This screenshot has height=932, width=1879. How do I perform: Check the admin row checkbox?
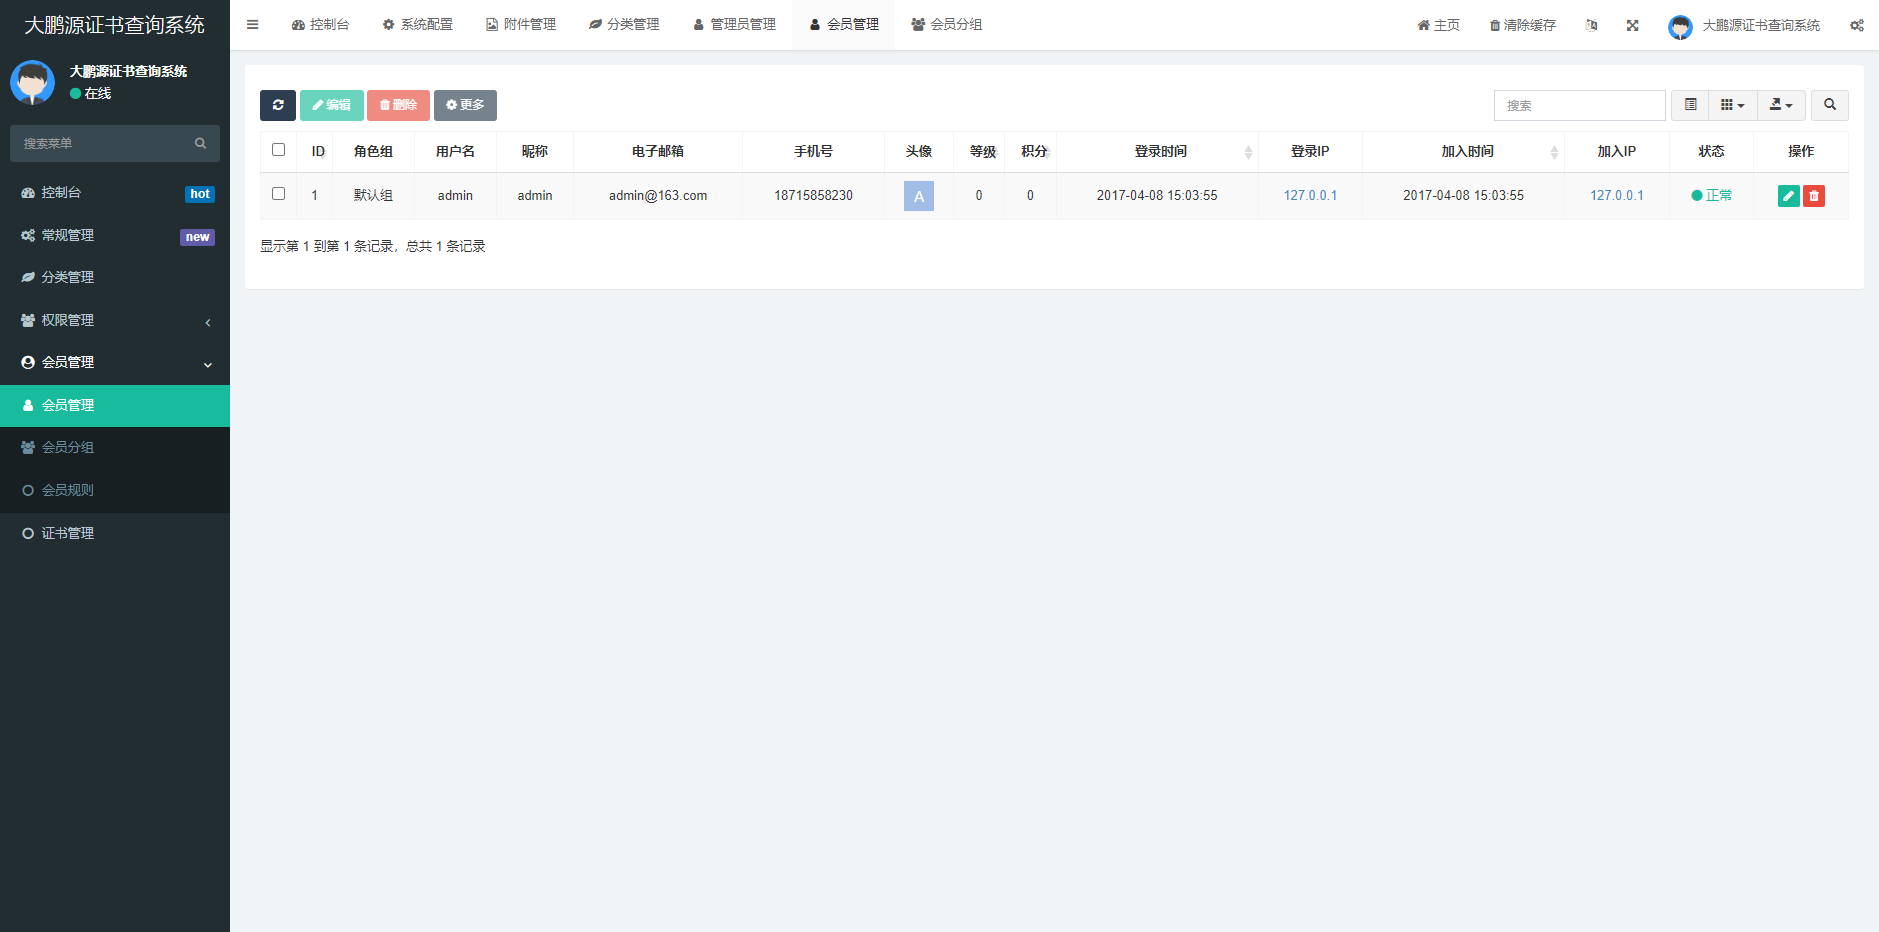[278, 195]
